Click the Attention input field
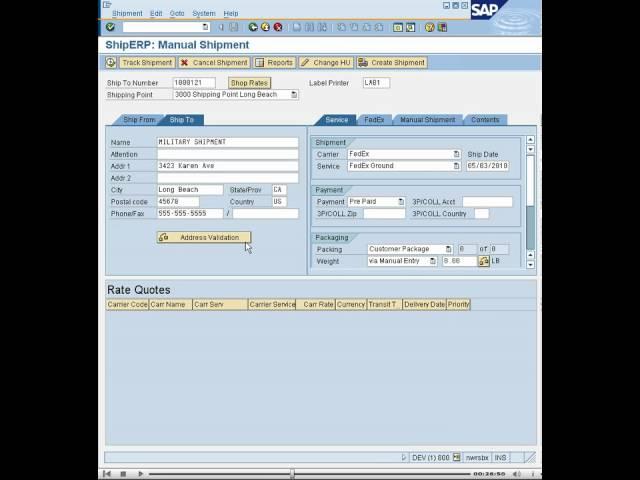This screenshot has height=480, width=640. [227, 154]
